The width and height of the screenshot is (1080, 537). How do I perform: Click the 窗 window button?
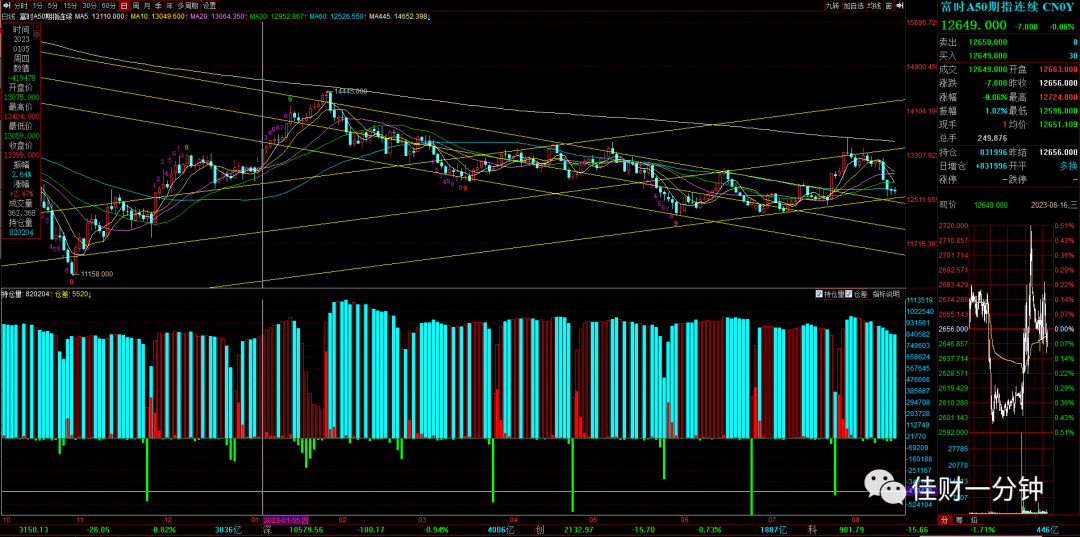pos(889,6)
